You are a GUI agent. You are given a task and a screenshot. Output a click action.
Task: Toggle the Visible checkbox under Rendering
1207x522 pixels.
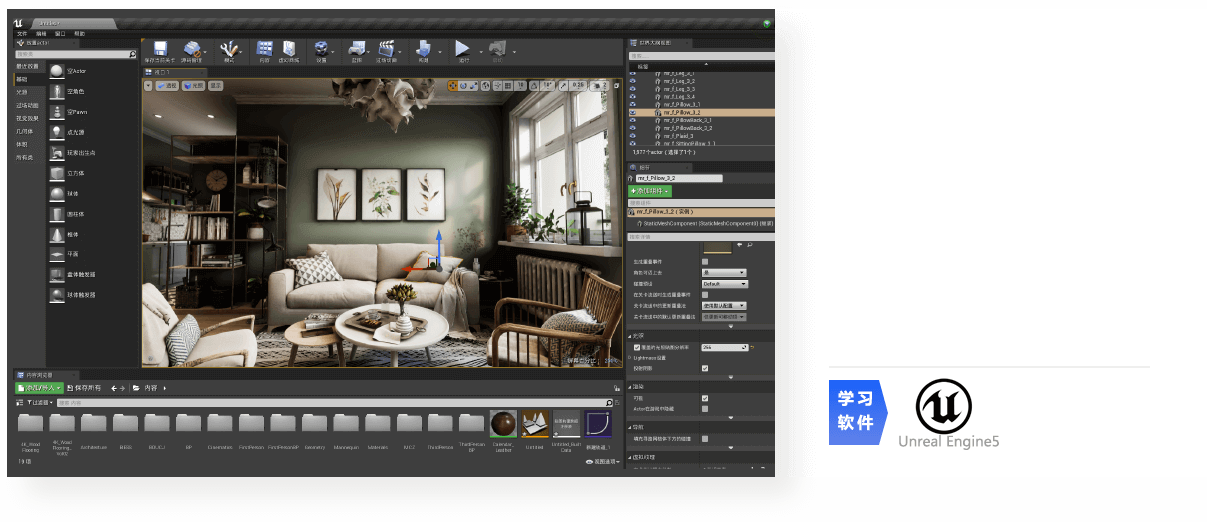point(706,398)
